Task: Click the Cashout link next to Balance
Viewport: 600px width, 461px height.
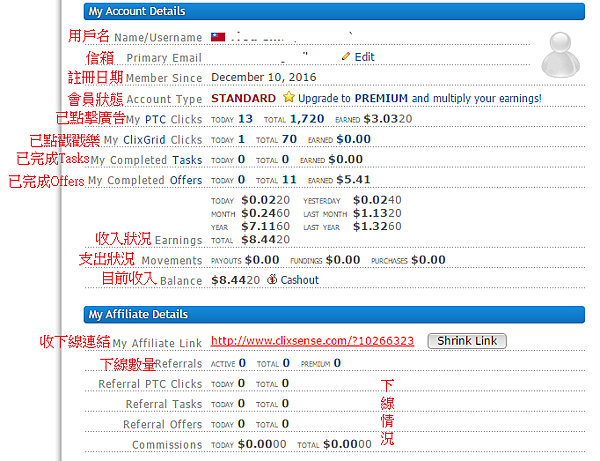Action: (299, 280)
